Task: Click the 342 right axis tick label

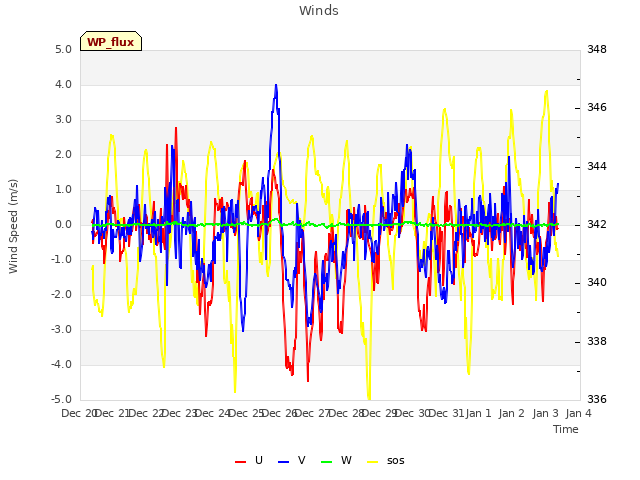Action: (597, 224)
